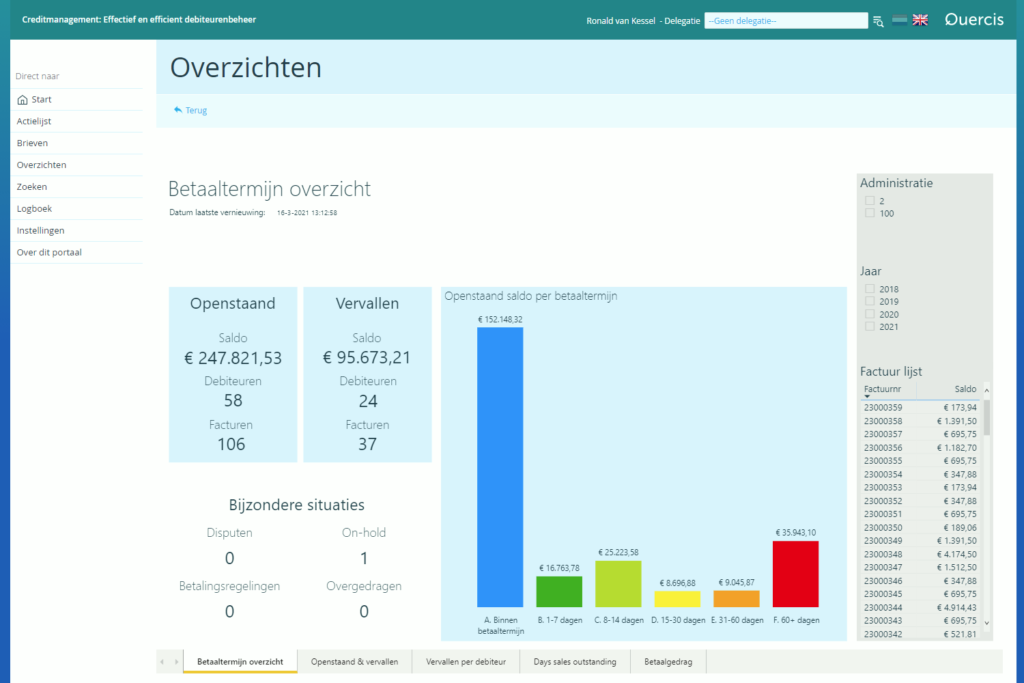Go to Actielijst in the sidebar

(34, 121)
